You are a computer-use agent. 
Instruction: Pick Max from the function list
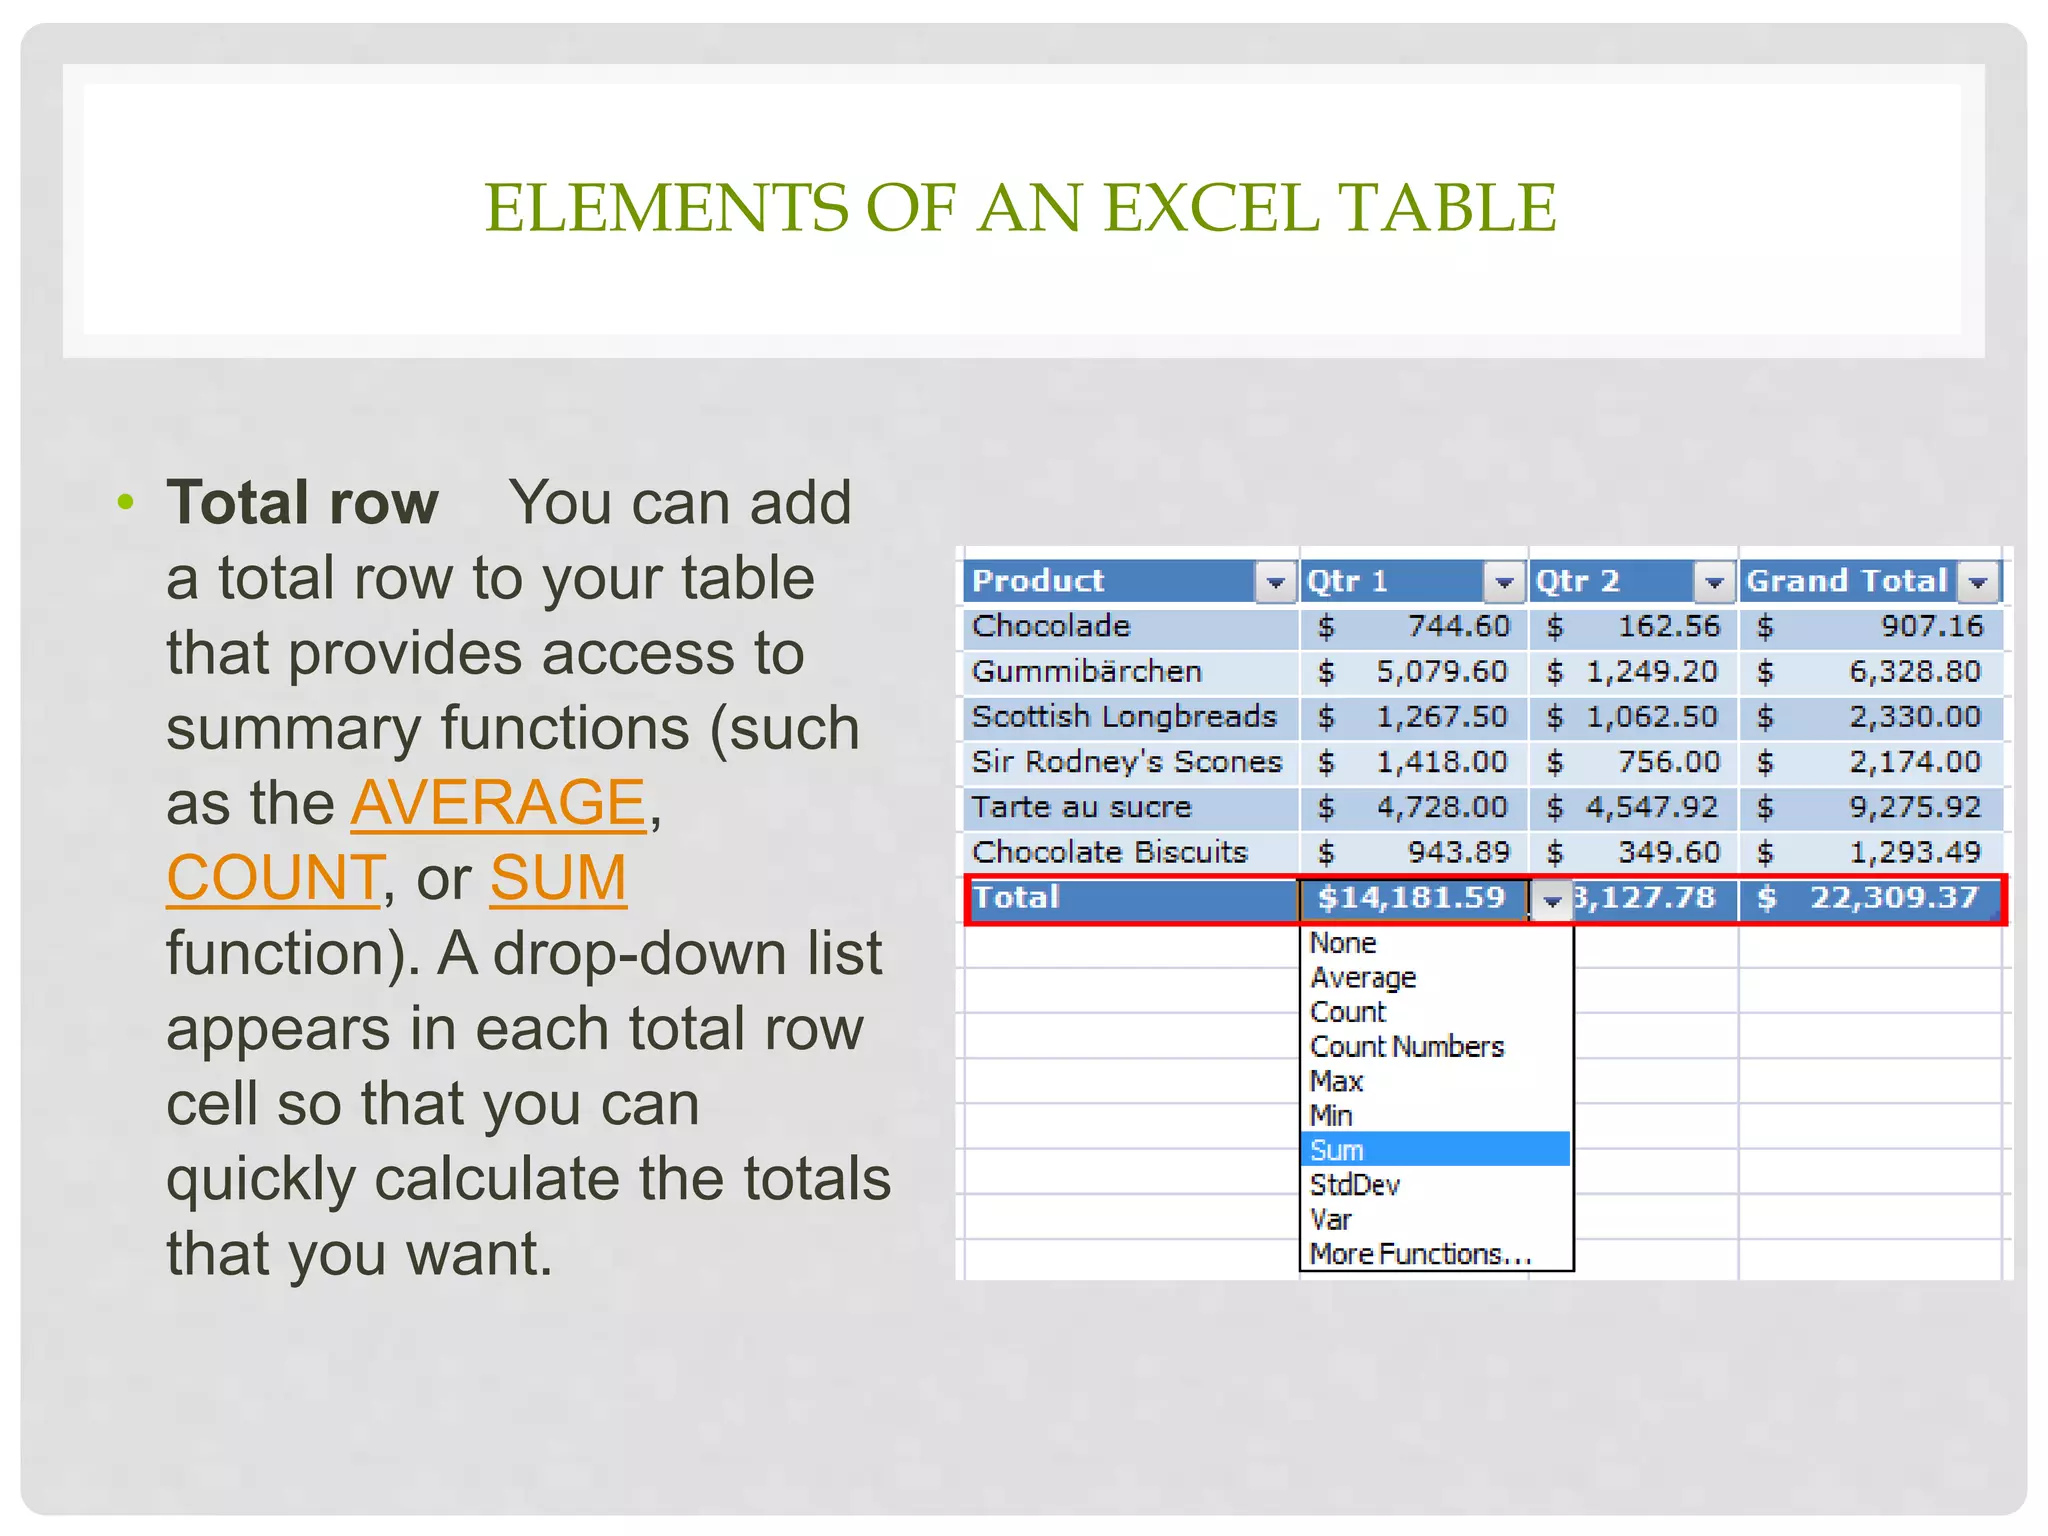pos(1337,1081)
